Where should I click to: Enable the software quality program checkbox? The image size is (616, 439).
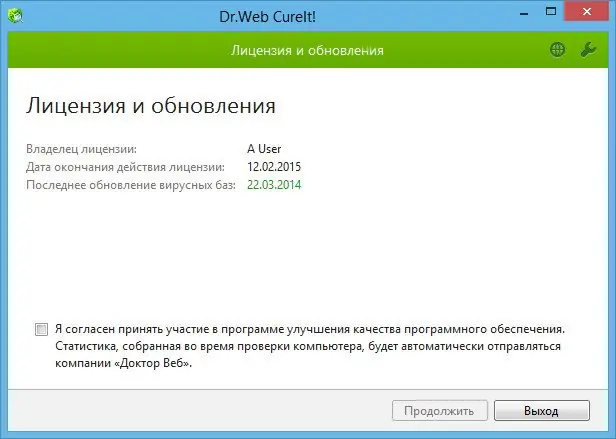pyautogui.click(x=41, y=329)
